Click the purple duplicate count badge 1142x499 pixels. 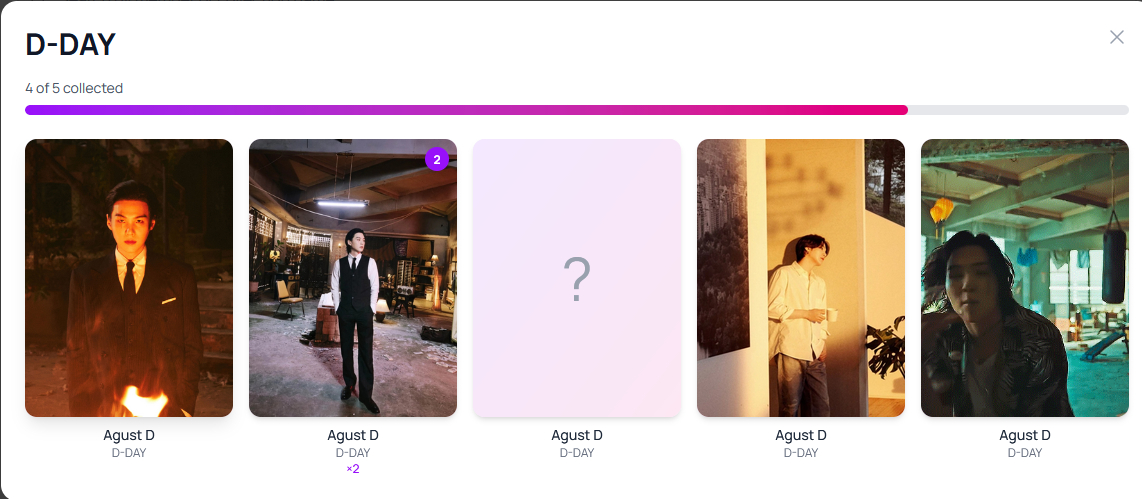pyautogui.click(x=437, y=159)
